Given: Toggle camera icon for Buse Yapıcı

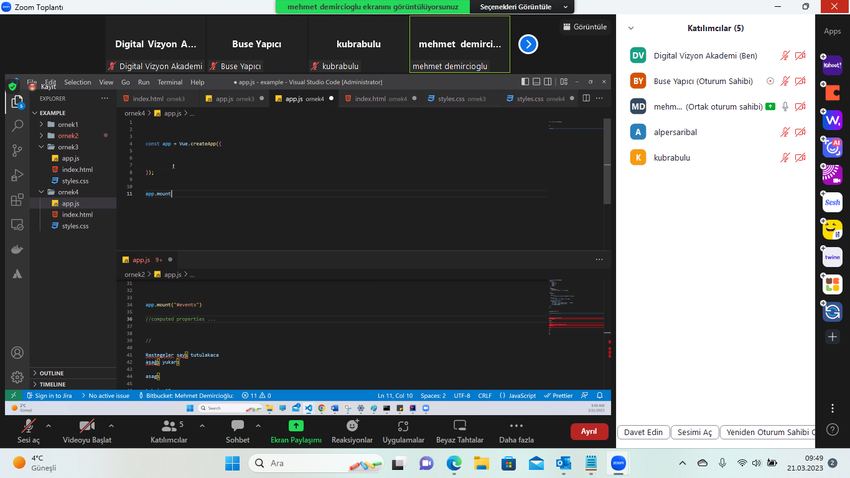Looking at the screenshot, I should point(800,81).
